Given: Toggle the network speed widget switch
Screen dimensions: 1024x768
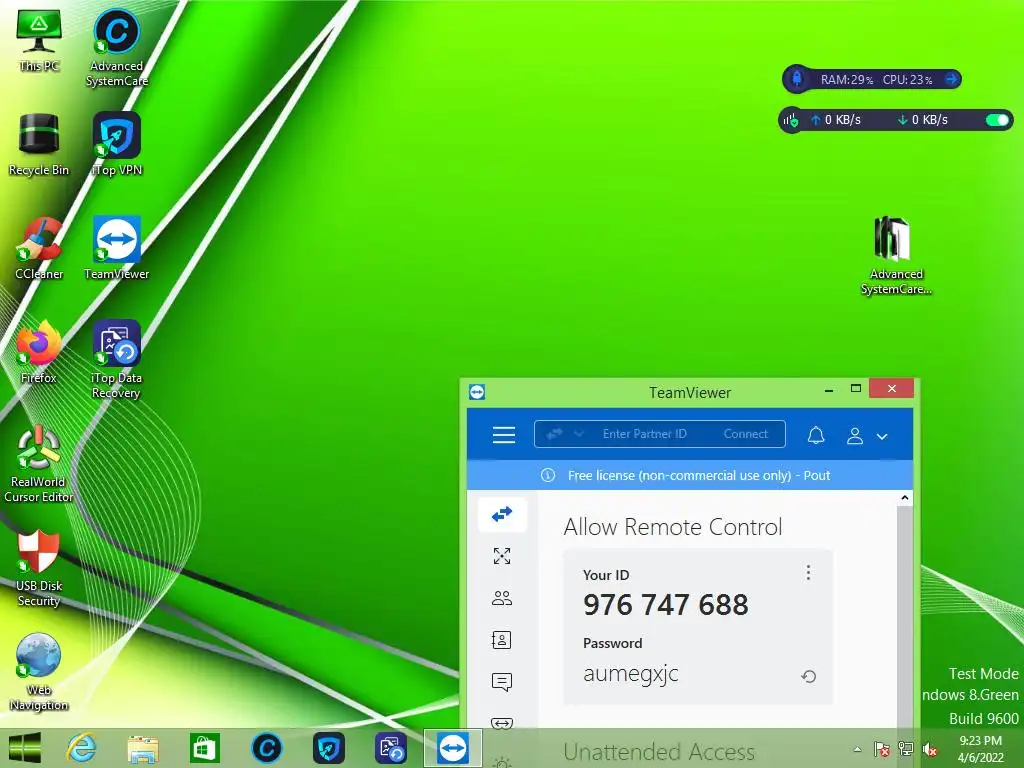Looking at the screenshot, I should coord(997,120).
